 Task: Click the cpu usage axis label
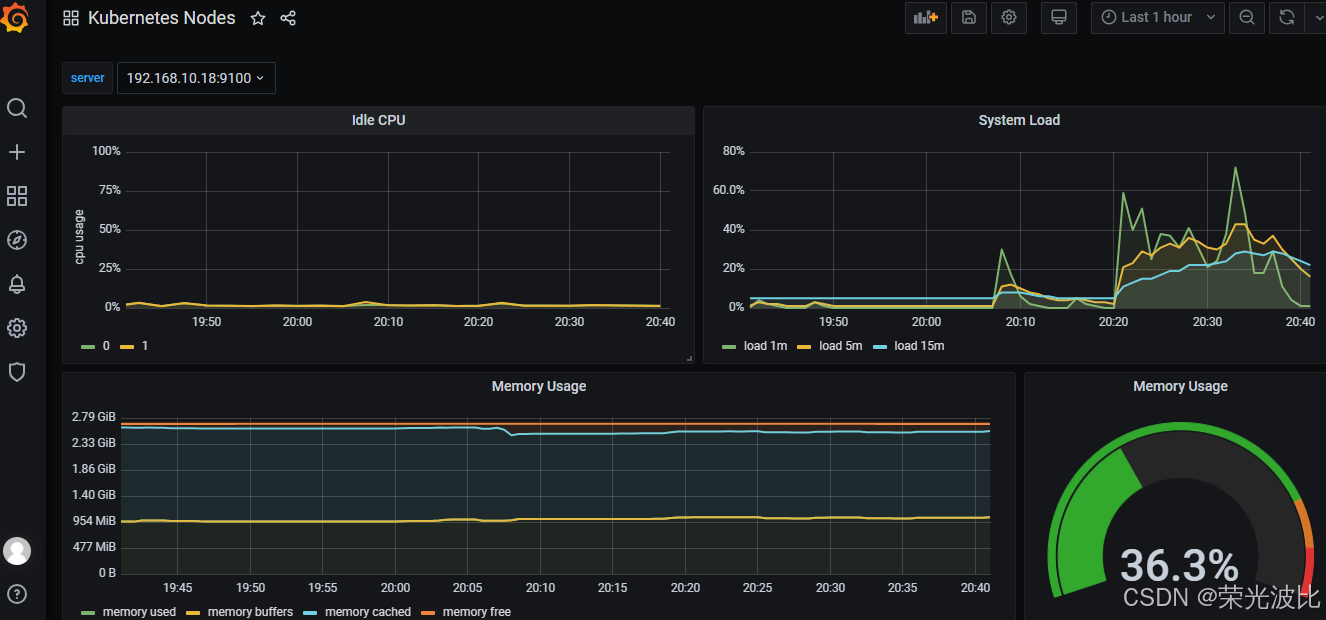80,237
